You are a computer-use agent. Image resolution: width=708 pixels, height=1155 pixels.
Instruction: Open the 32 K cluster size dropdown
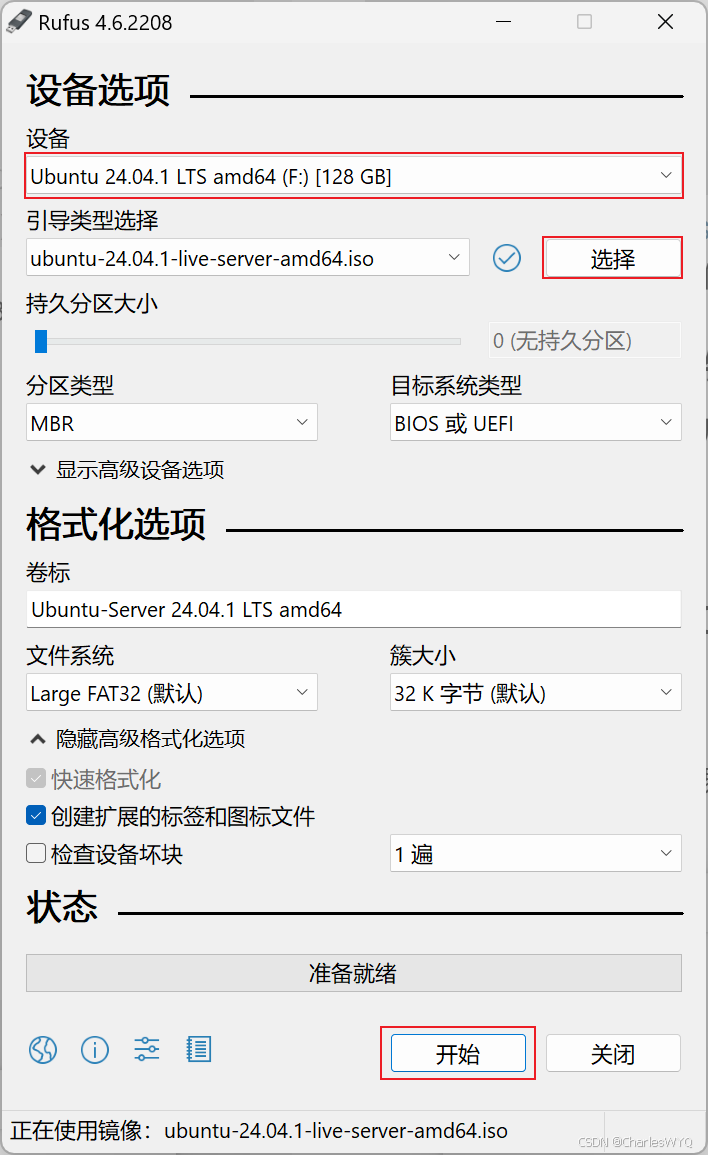536,692
